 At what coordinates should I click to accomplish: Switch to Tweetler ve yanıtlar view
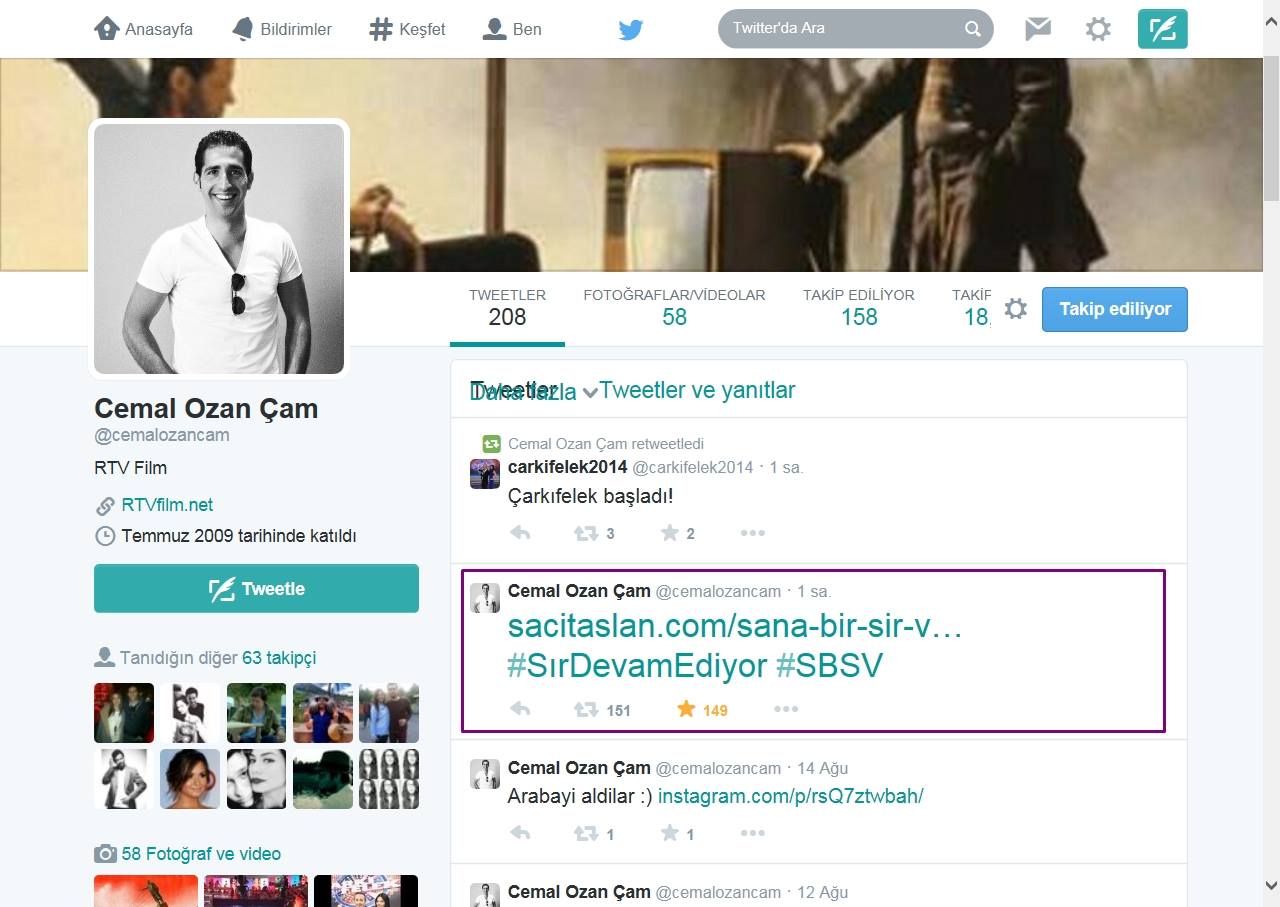697,390
